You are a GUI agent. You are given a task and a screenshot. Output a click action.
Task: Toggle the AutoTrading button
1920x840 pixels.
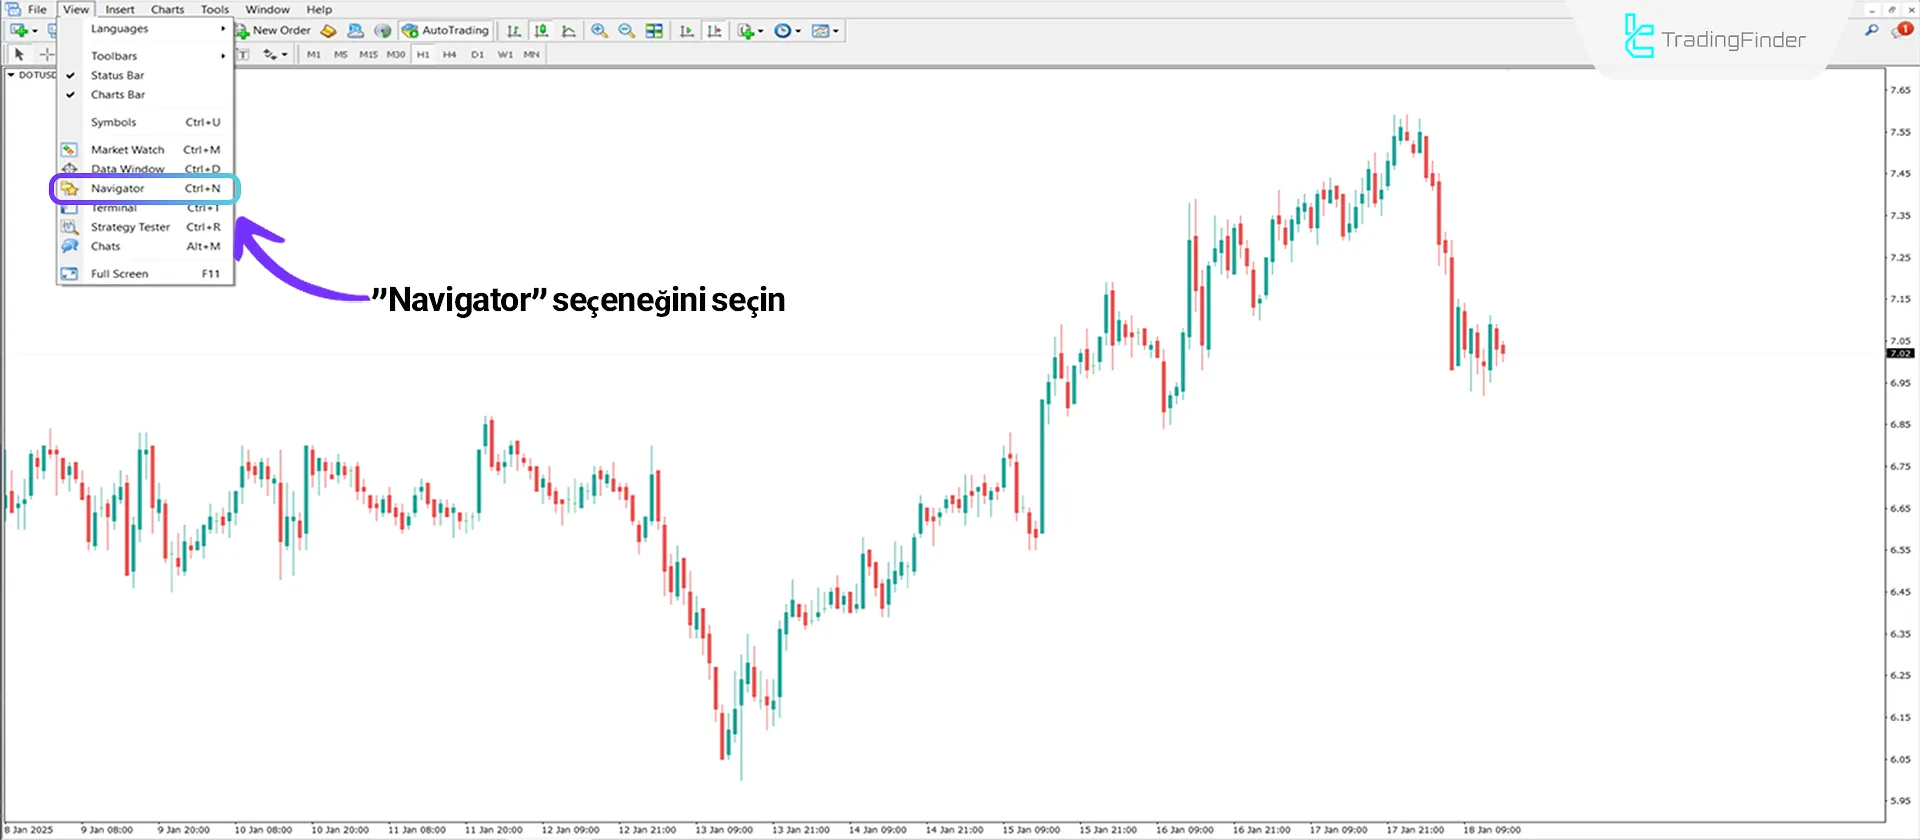pos(445,31)
